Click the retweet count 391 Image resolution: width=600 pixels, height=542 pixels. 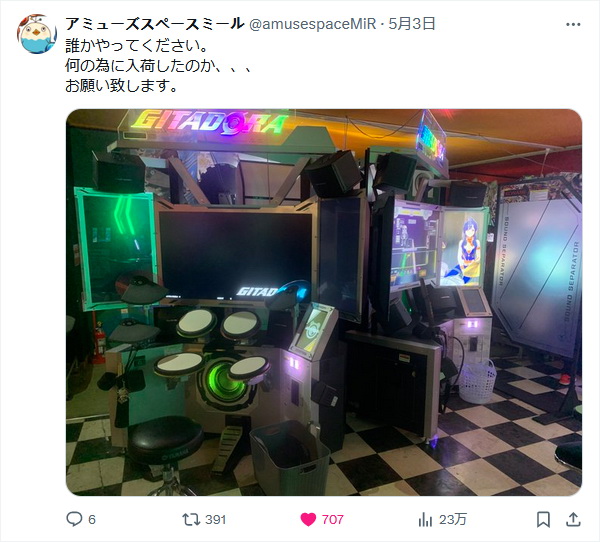(x=215, y=519)
